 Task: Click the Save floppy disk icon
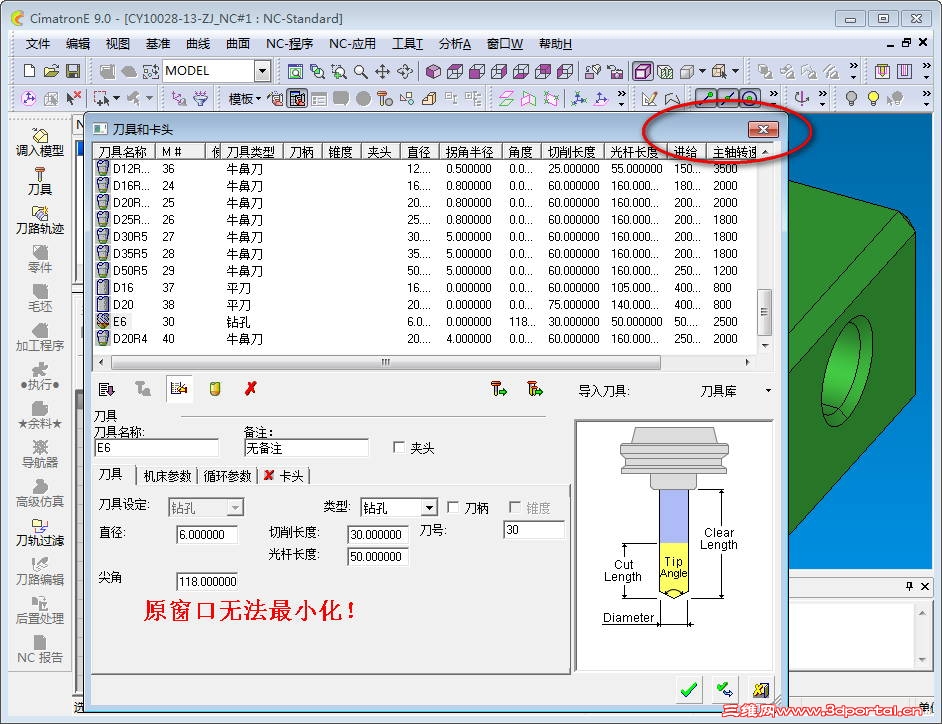[73, 71]
